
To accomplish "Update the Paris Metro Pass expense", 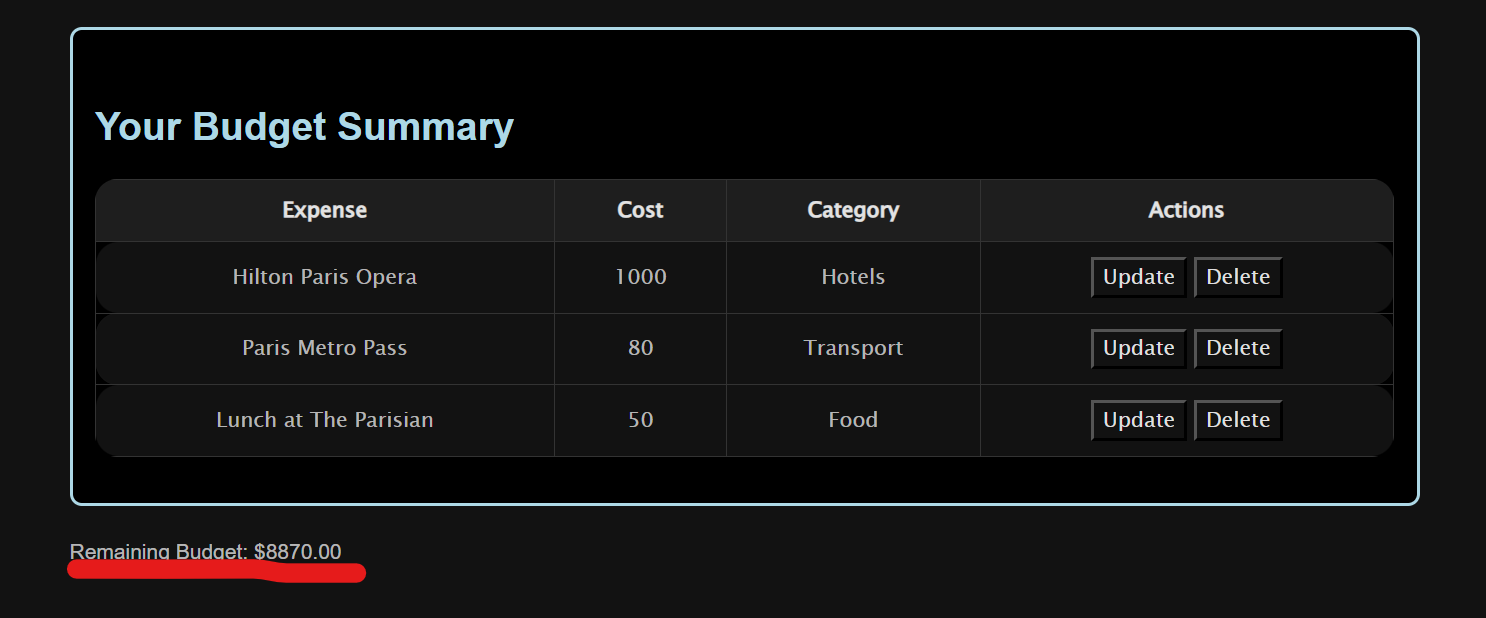I will (1138, 348).
